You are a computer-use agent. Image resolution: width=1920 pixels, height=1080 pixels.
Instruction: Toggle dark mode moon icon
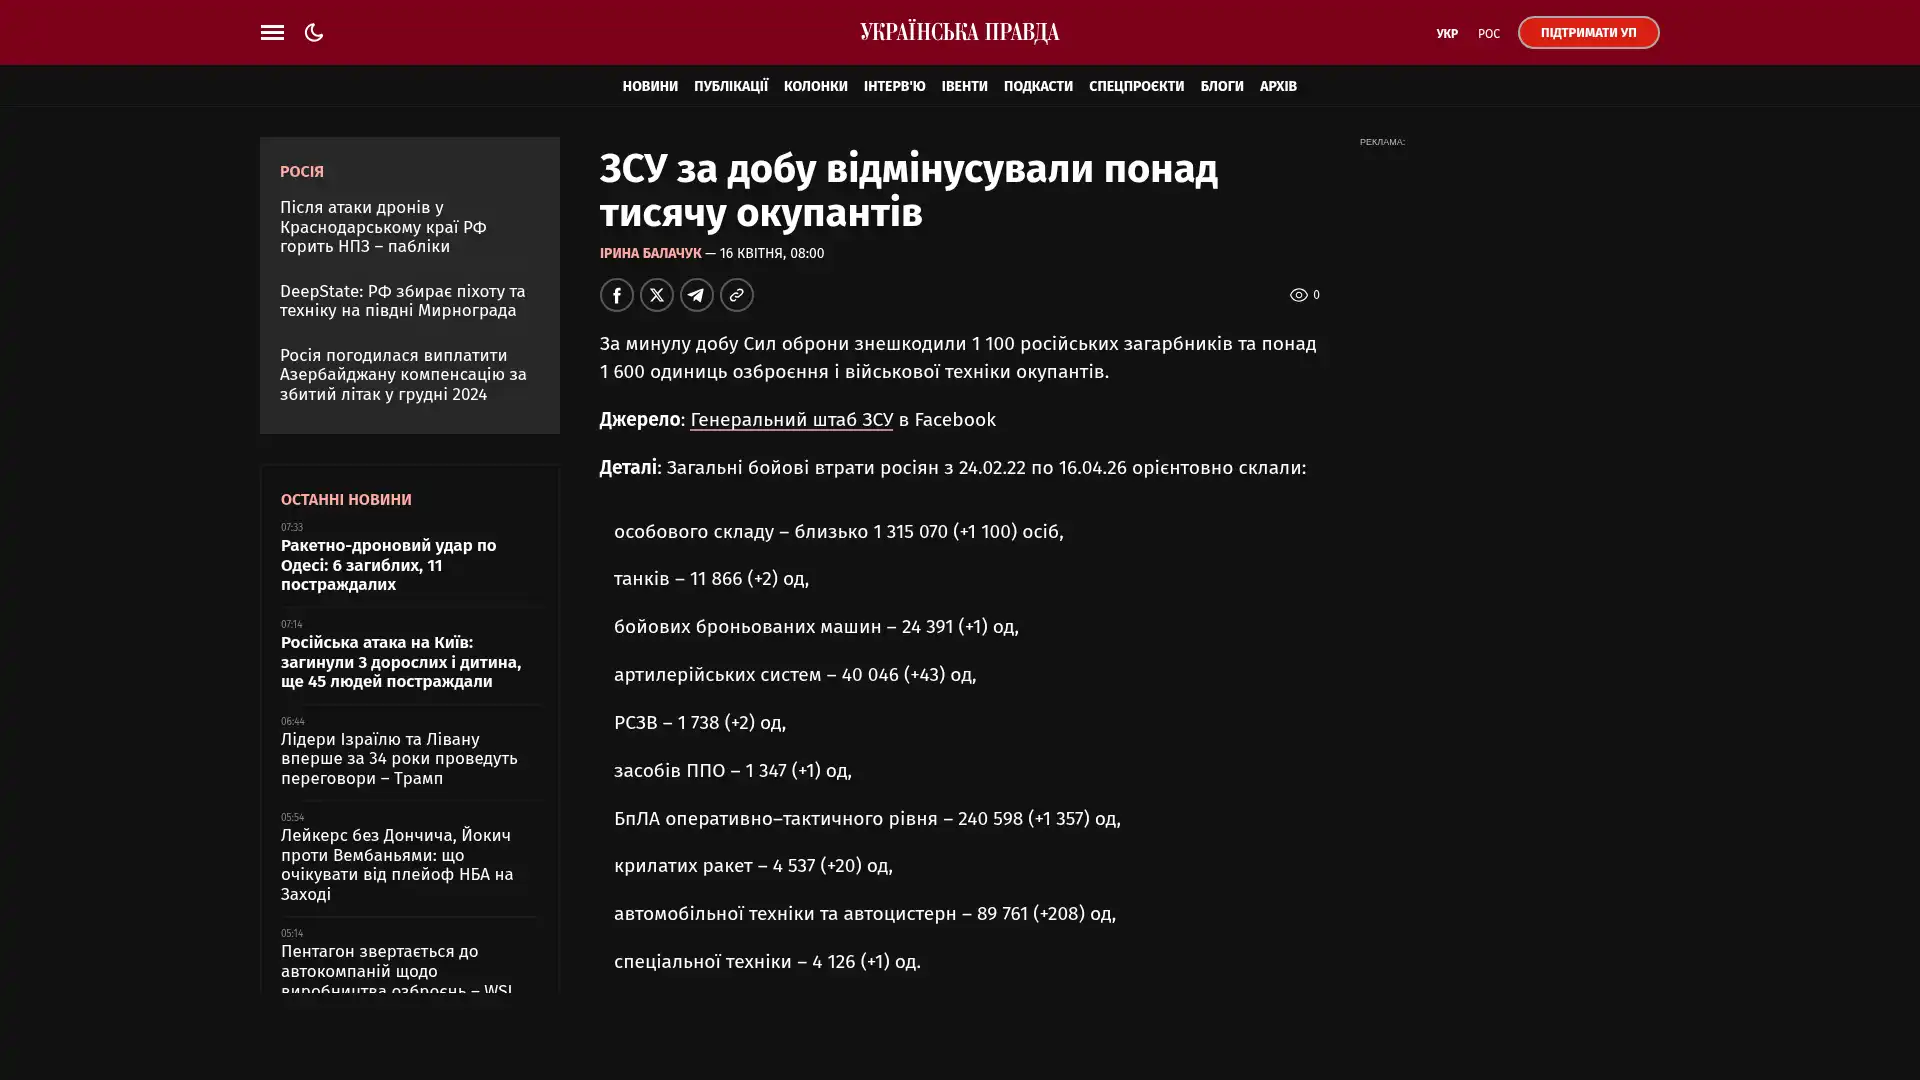314,32
